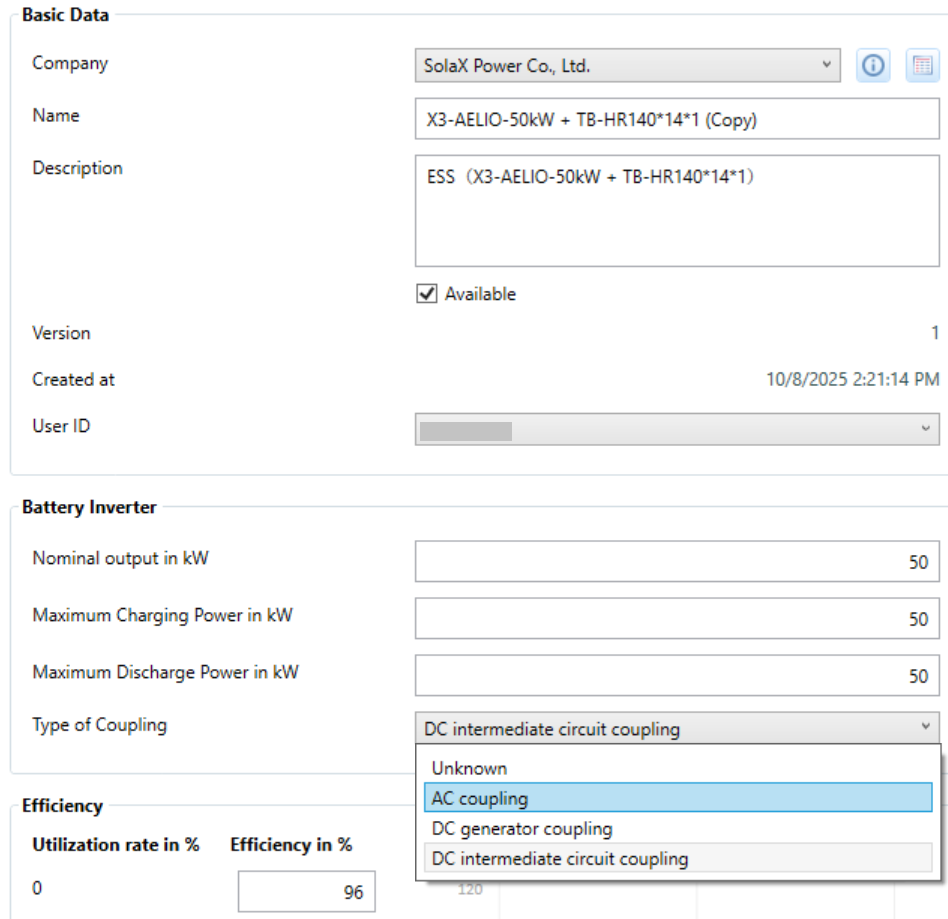Click the utilization rate value 0
This screenshot has width=948, height=919.
pyautogui.click(x=38, y=888)
